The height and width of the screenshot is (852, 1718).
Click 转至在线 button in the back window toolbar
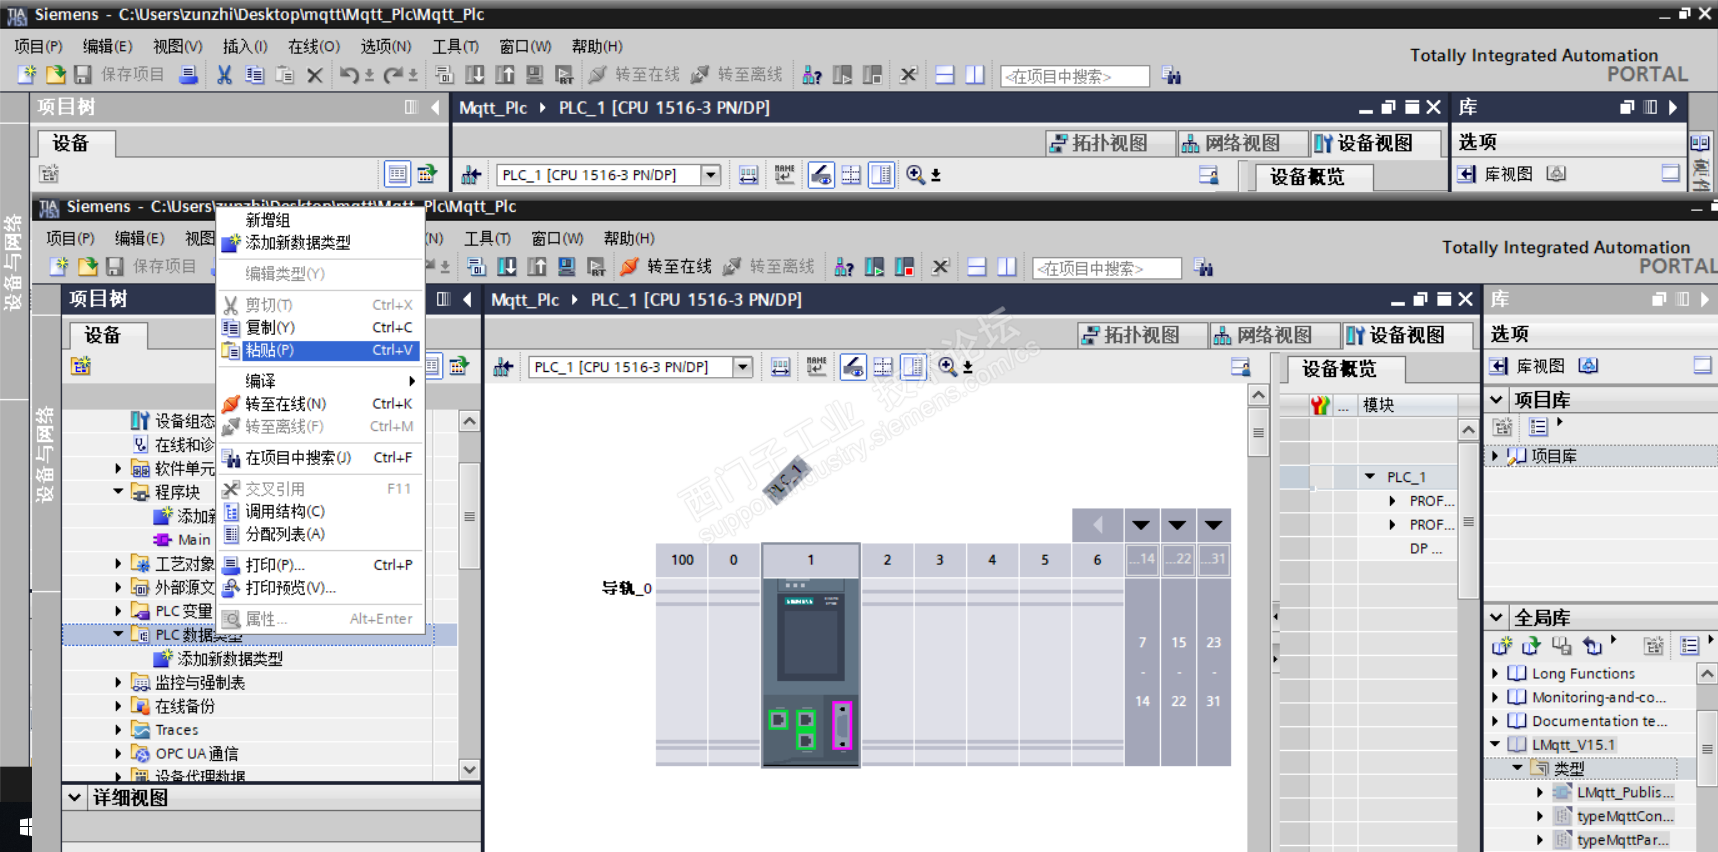634,75
